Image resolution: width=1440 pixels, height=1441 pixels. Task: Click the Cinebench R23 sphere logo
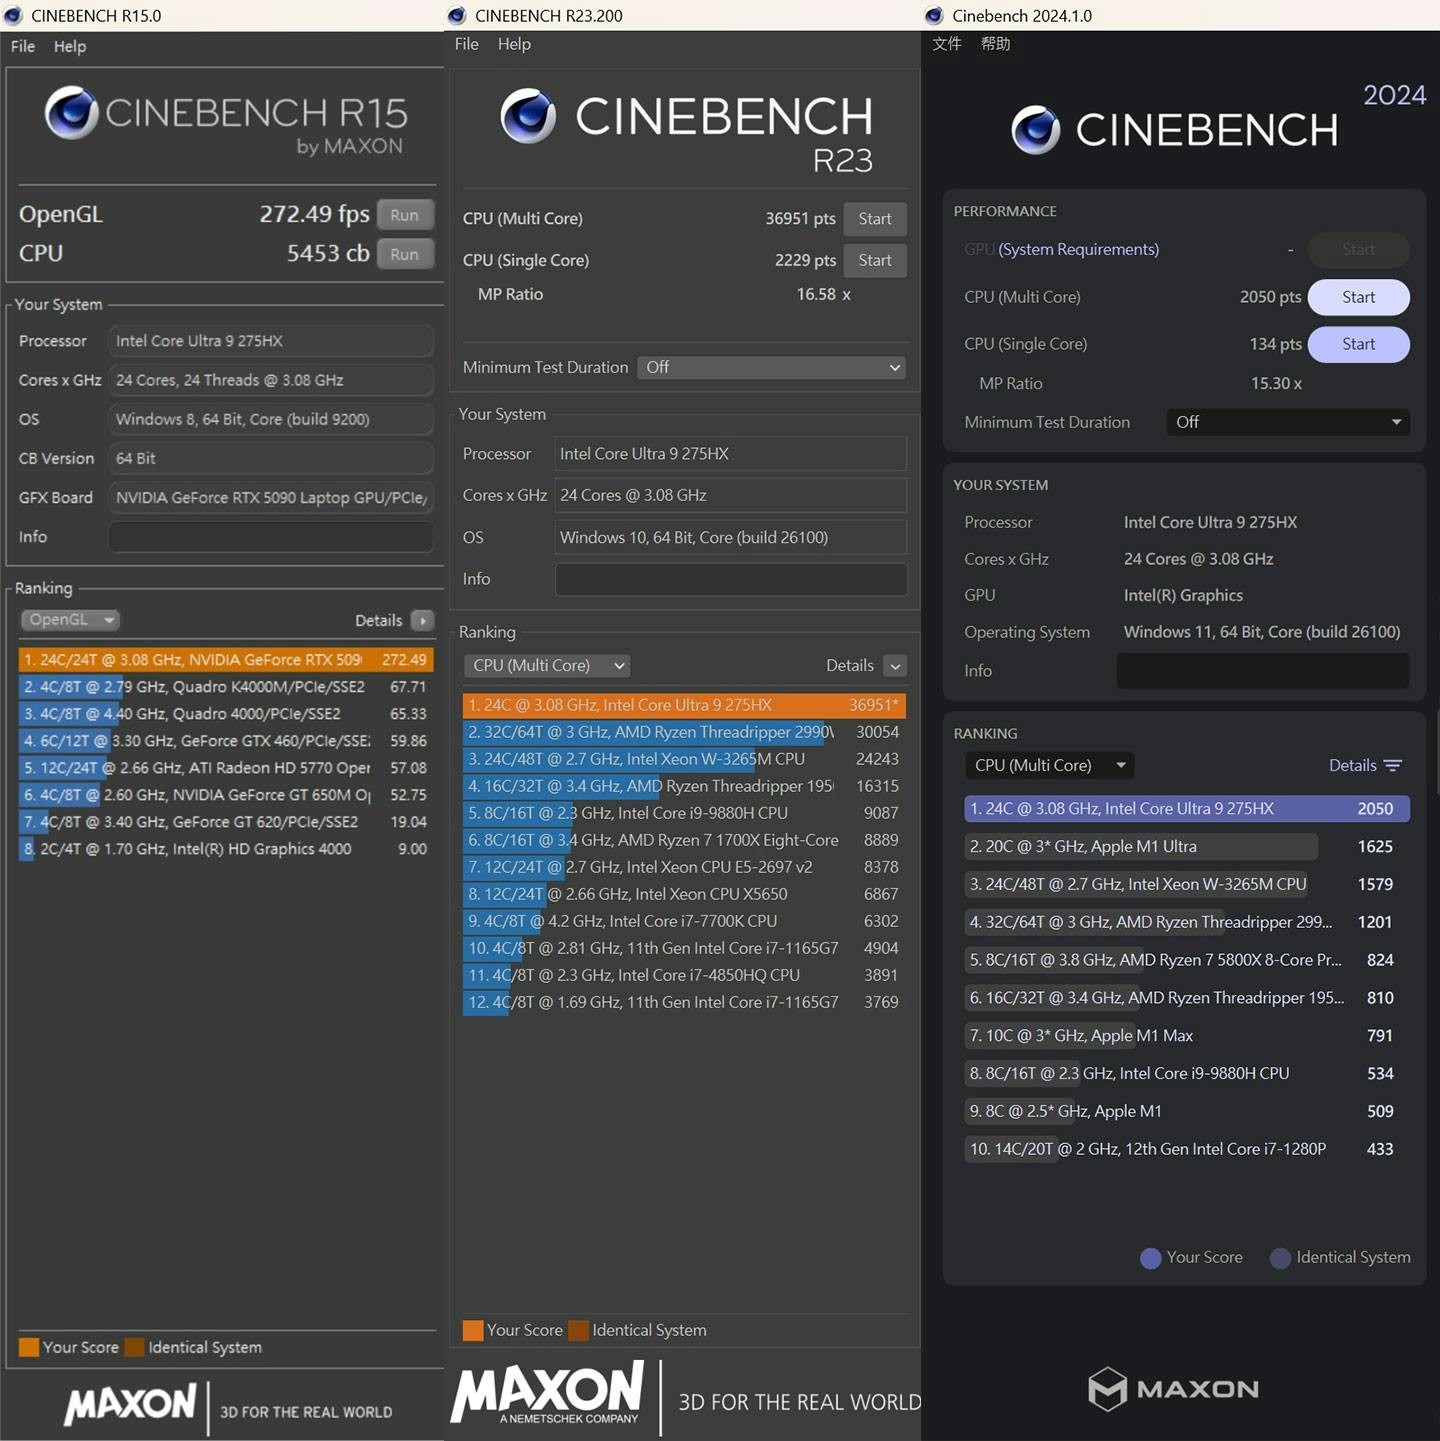(x=528, y=116)
